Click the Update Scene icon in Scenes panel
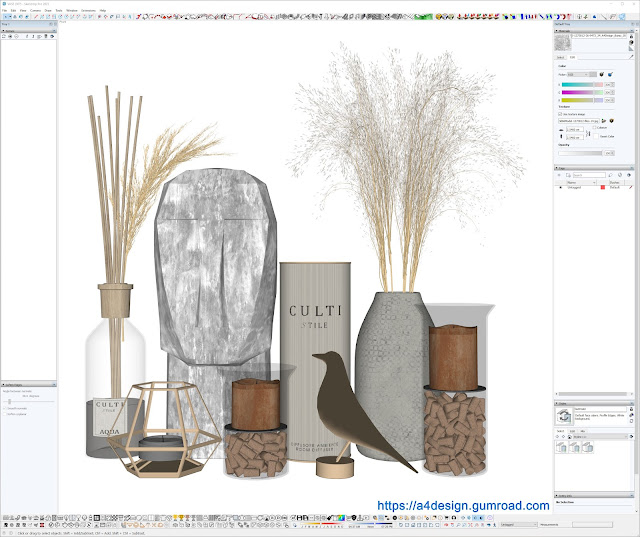The width and height of the screenshot is (640, 537). pyautogui.click(x=4, y=36)
